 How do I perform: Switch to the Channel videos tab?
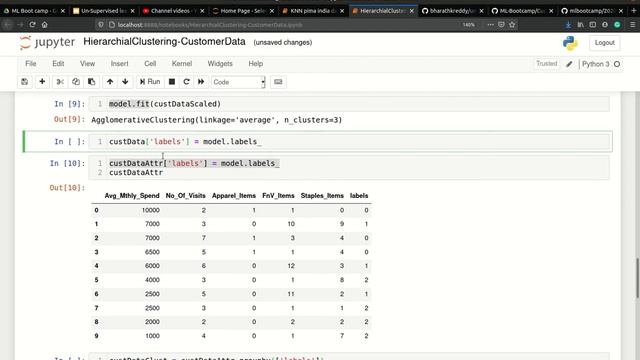(x=172, y=11)
